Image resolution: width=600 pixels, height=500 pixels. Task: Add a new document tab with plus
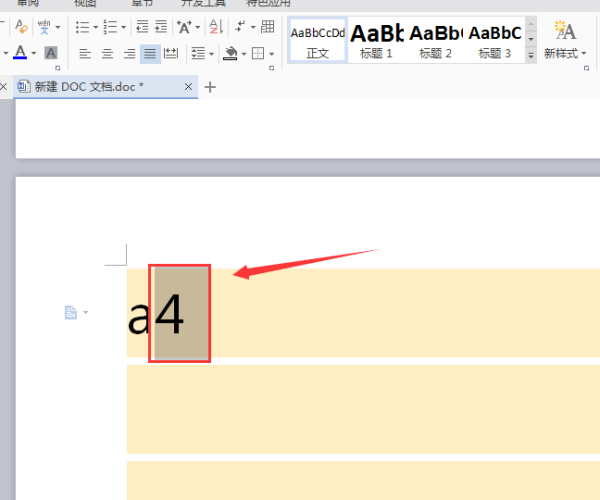point(210,87)
